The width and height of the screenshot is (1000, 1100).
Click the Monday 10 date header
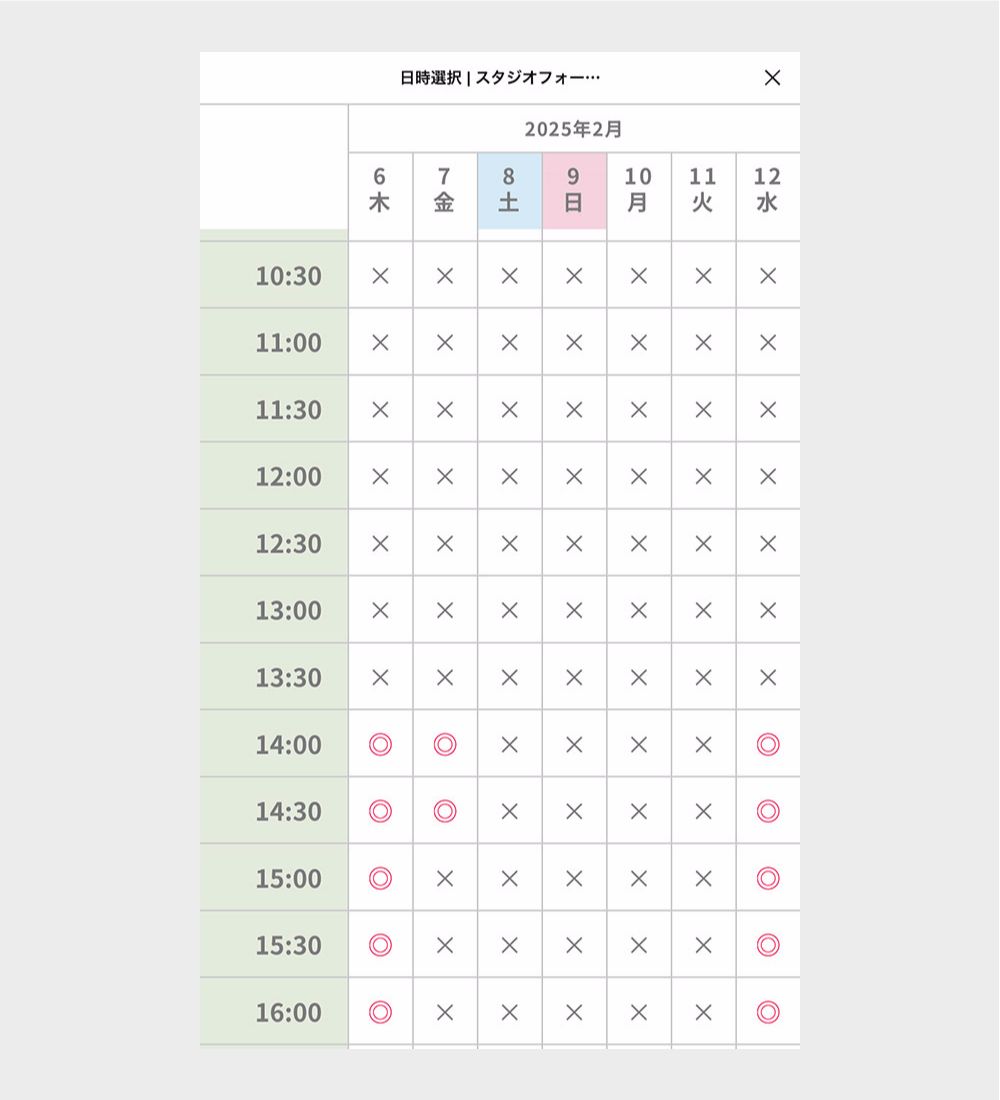tap(639, 191)
